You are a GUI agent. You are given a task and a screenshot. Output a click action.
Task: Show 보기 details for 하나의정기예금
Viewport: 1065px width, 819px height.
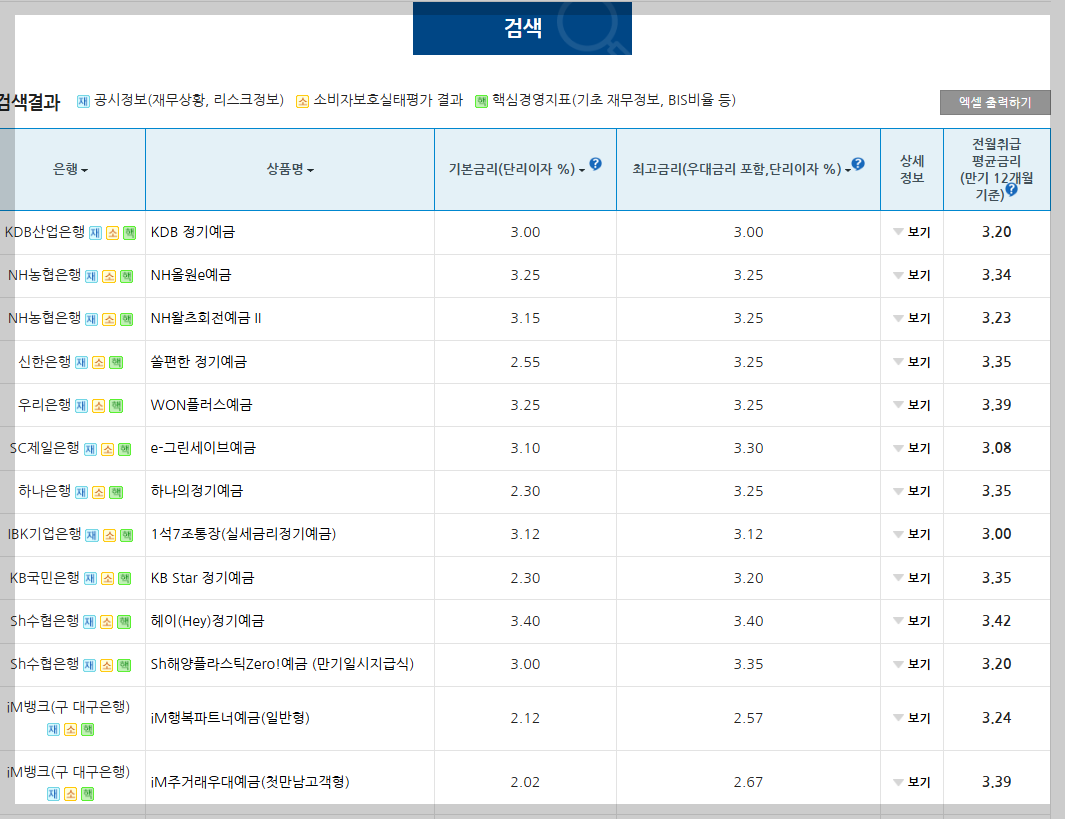point(911,491)
